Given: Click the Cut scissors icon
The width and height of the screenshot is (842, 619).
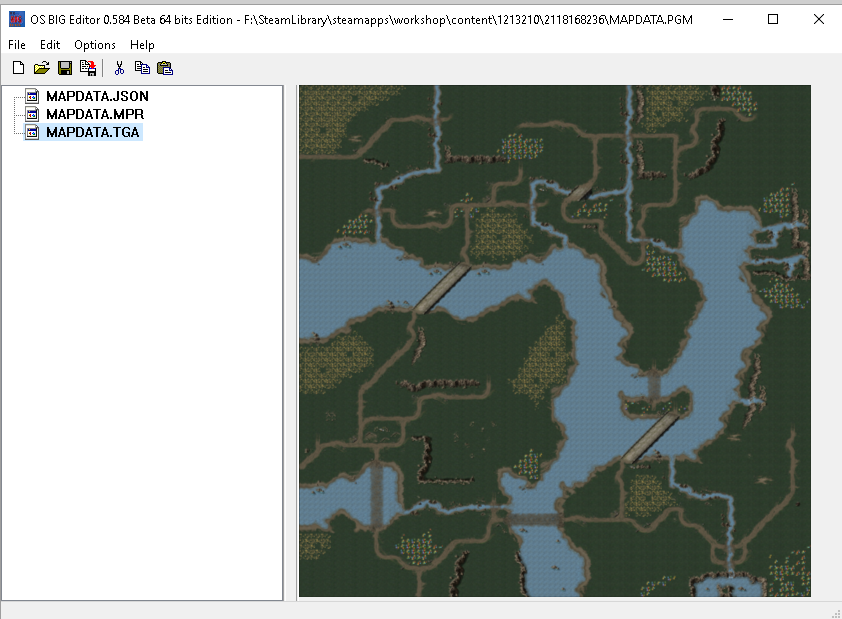Looking at the screenshot, I should [x=119, y=68].
